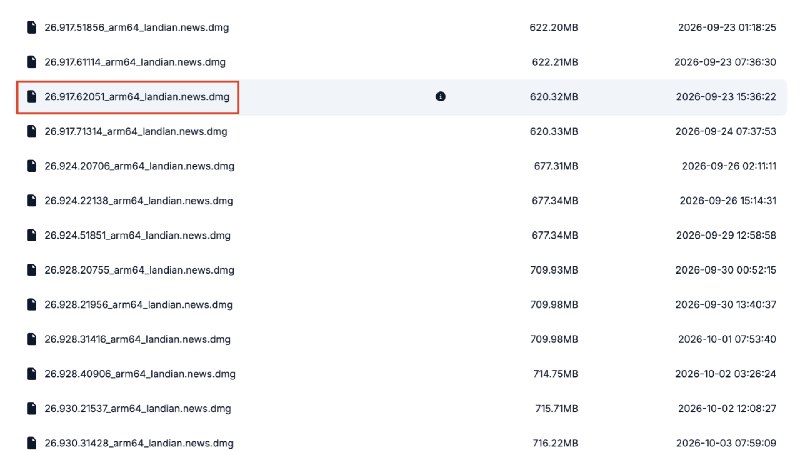Open 26.928.31416_arm64_landian.news.dmg

pyautogui.click(x=137, y=339)
